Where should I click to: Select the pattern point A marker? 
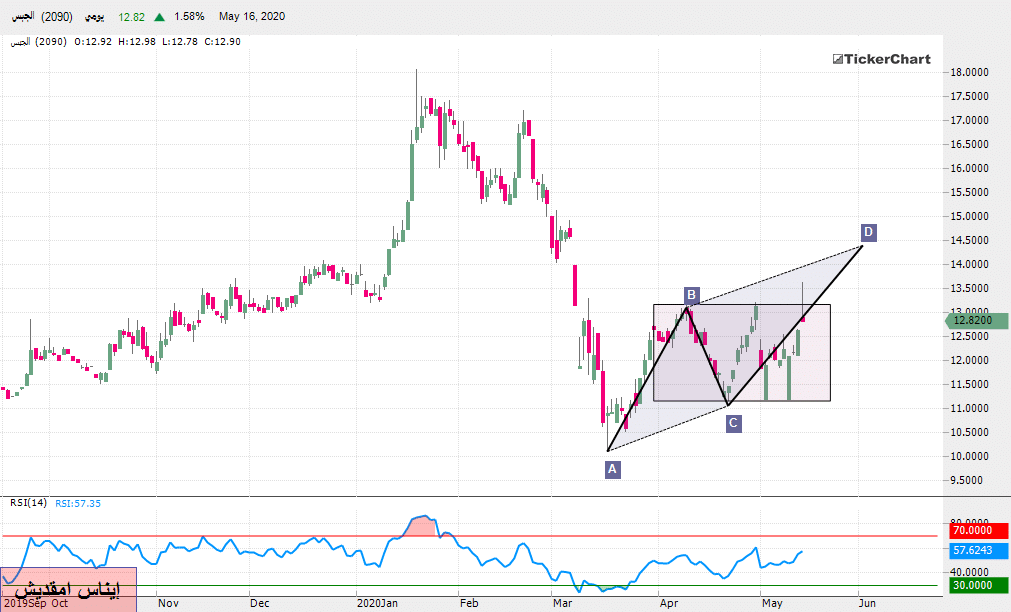coord(613,468)
